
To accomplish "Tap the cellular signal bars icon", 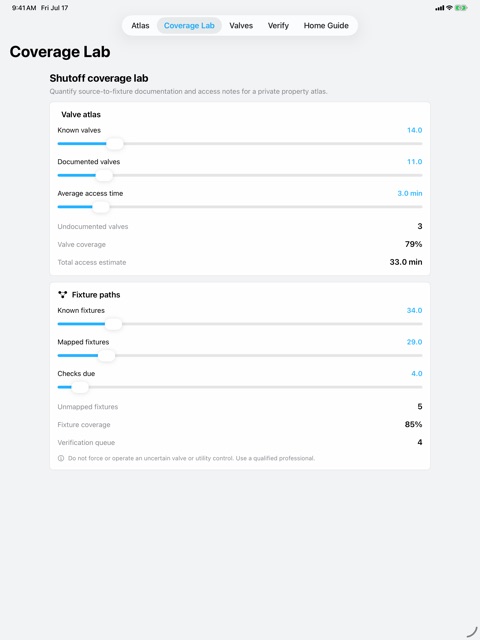I will (440, 8).
